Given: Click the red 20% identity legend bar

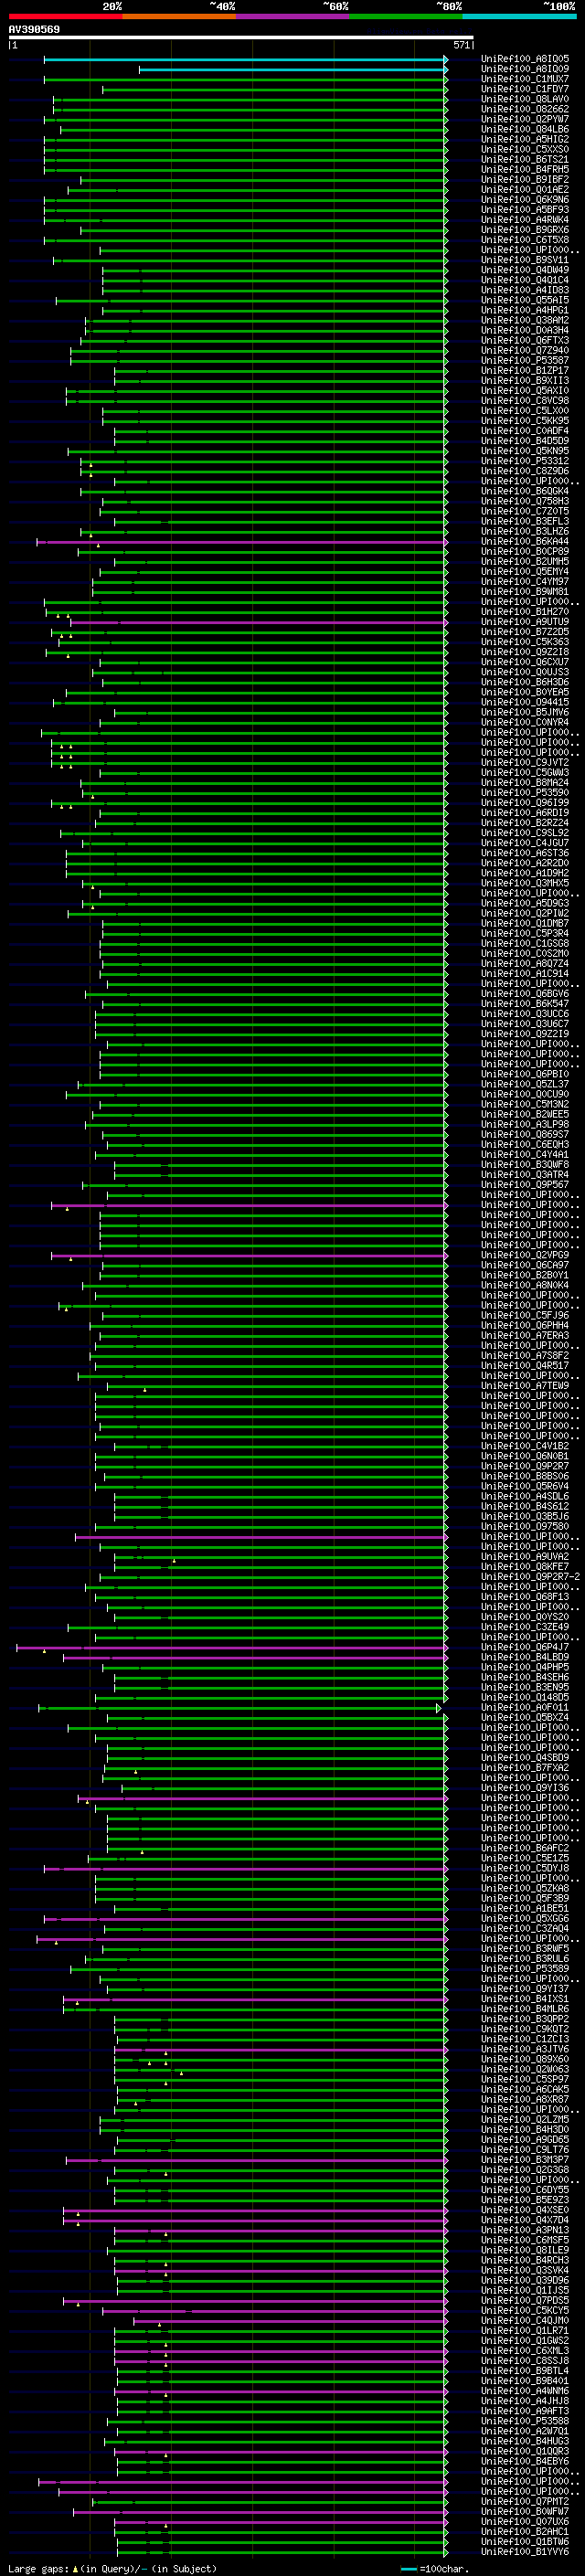Looking at the screenshot, I should point(65,16).
